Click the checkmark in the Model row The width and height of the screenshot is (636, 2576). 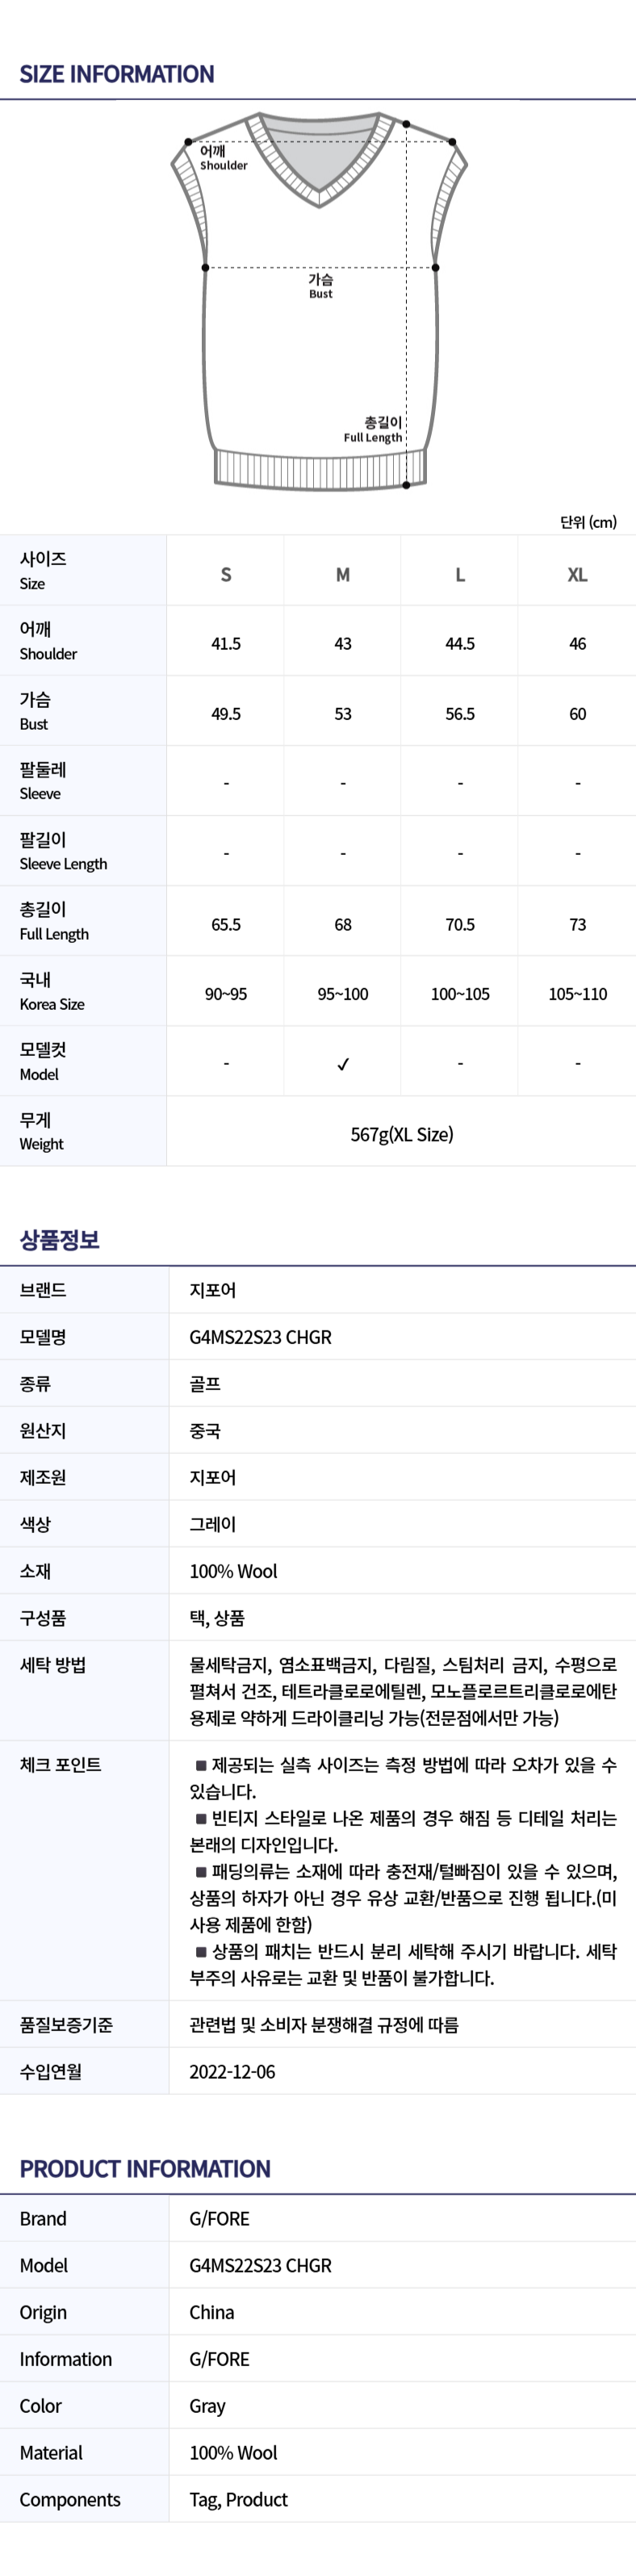(x=343, y=1064)
